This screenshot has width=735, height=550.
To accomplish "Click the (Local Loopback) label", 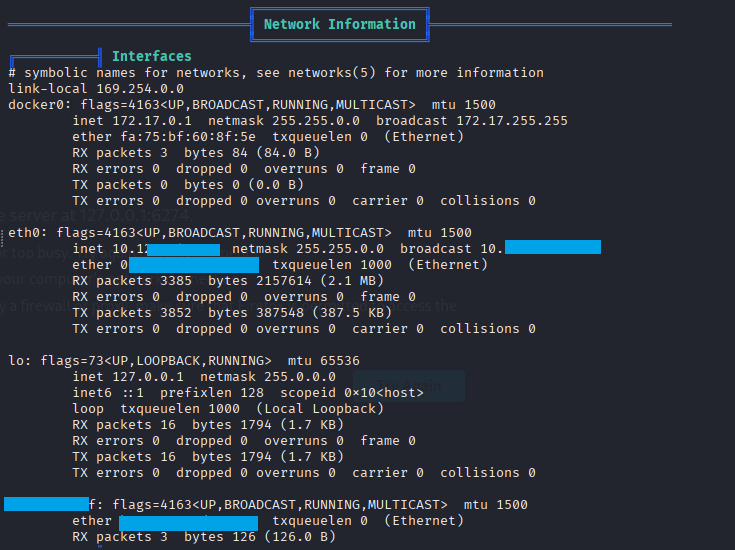I will [320, 409].
